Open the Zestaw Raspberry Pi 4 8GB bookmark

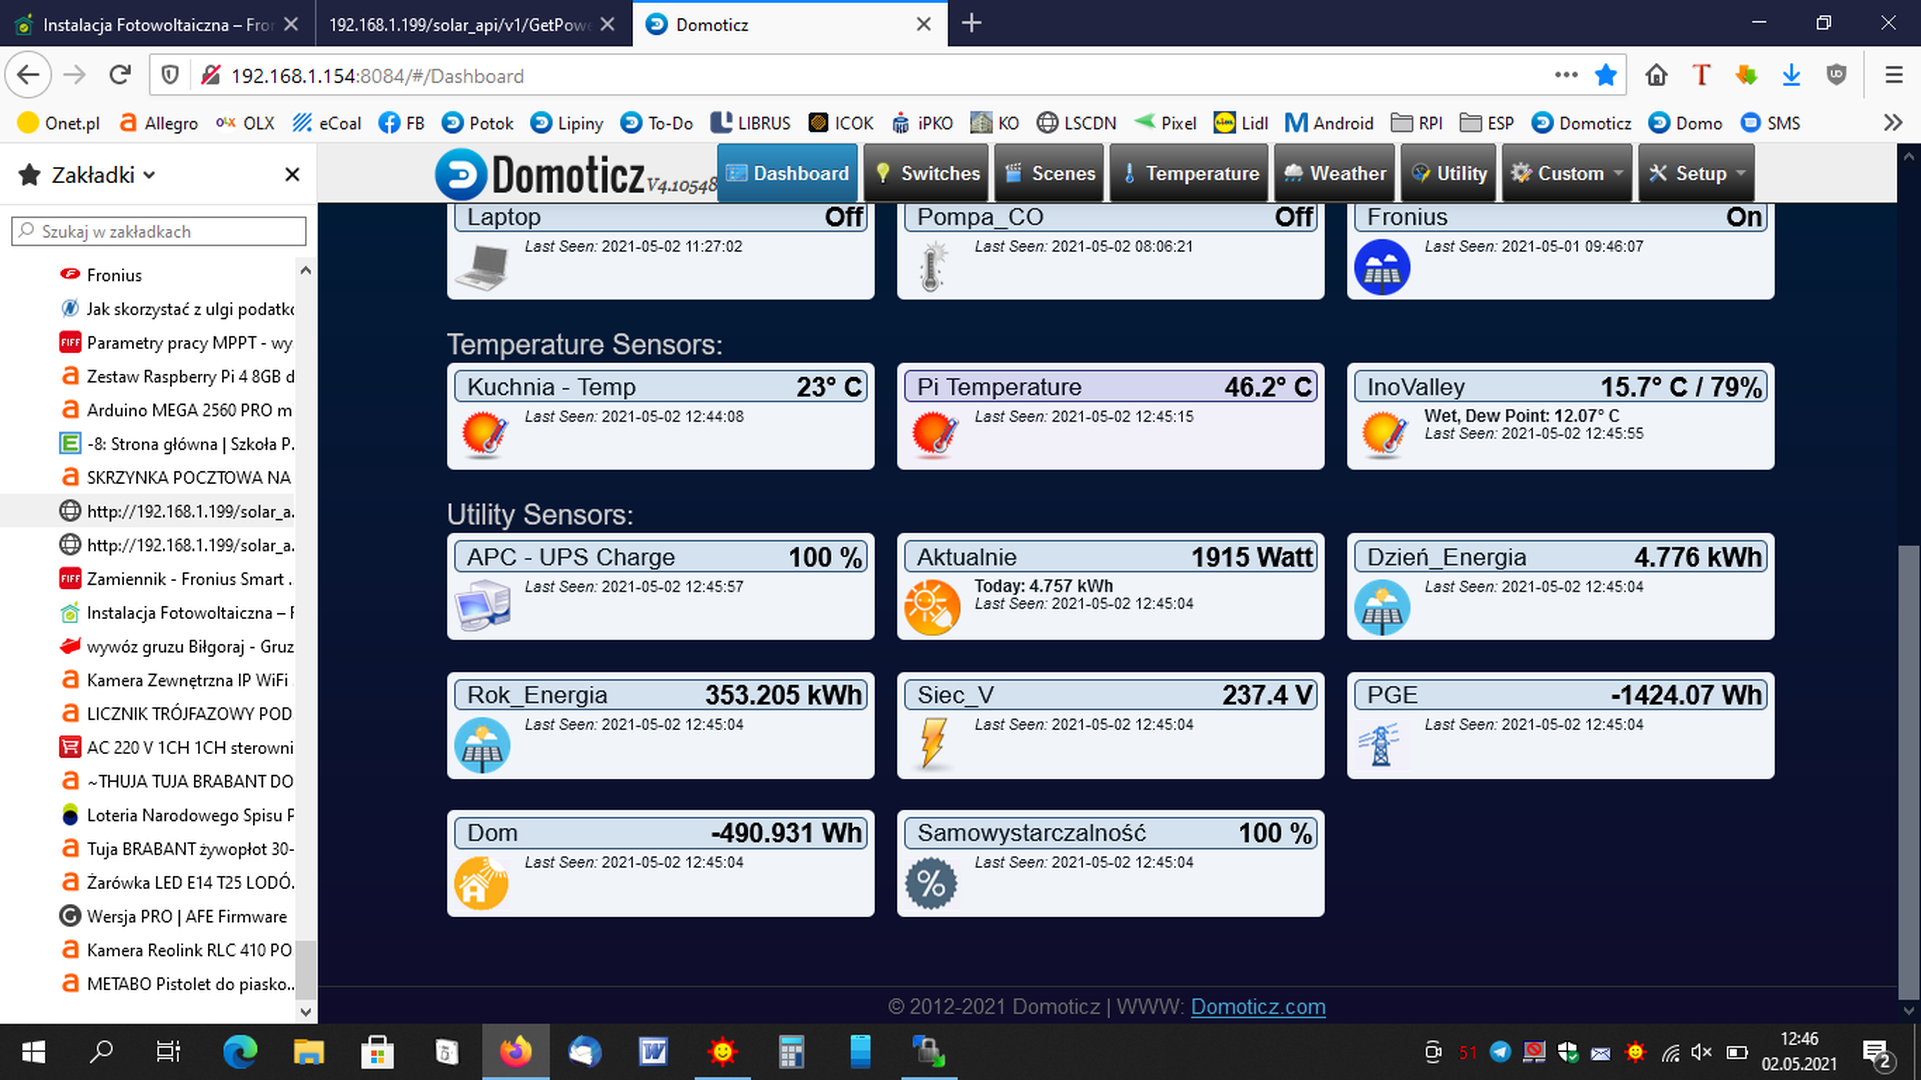(176, 377)
